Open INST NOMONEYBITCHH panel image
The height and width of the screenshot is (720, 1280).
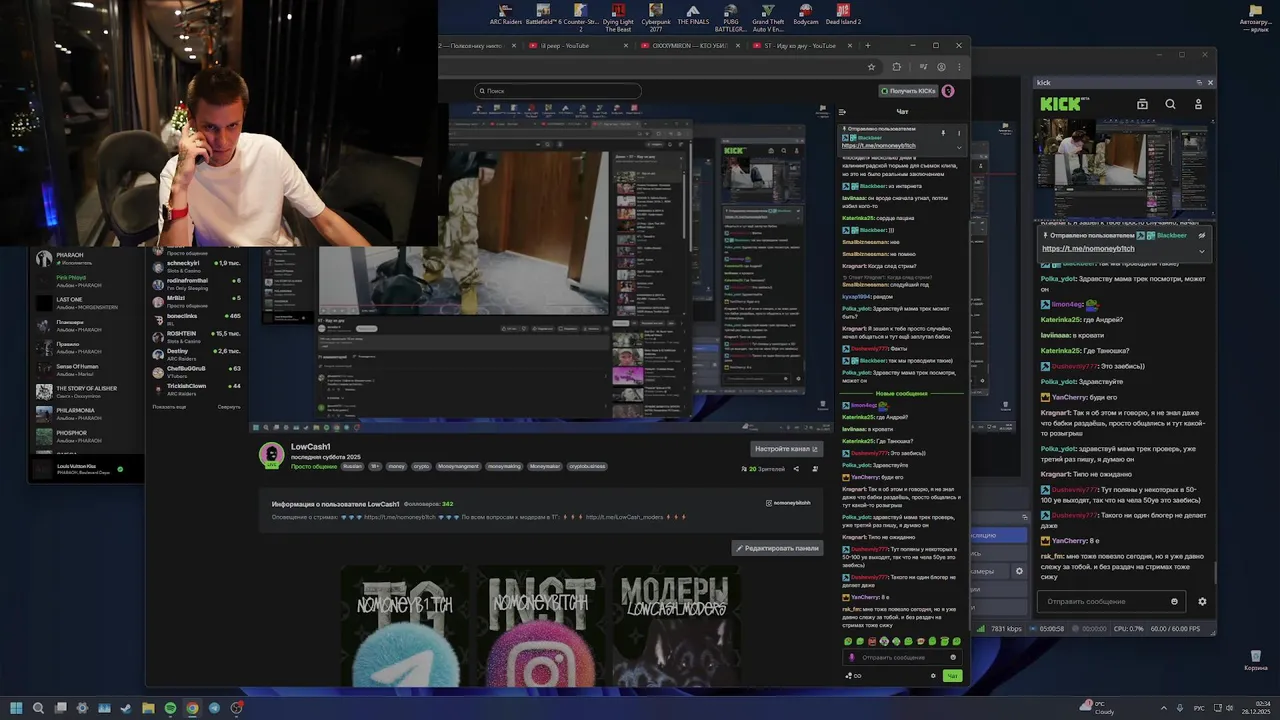tap(540, 626)
